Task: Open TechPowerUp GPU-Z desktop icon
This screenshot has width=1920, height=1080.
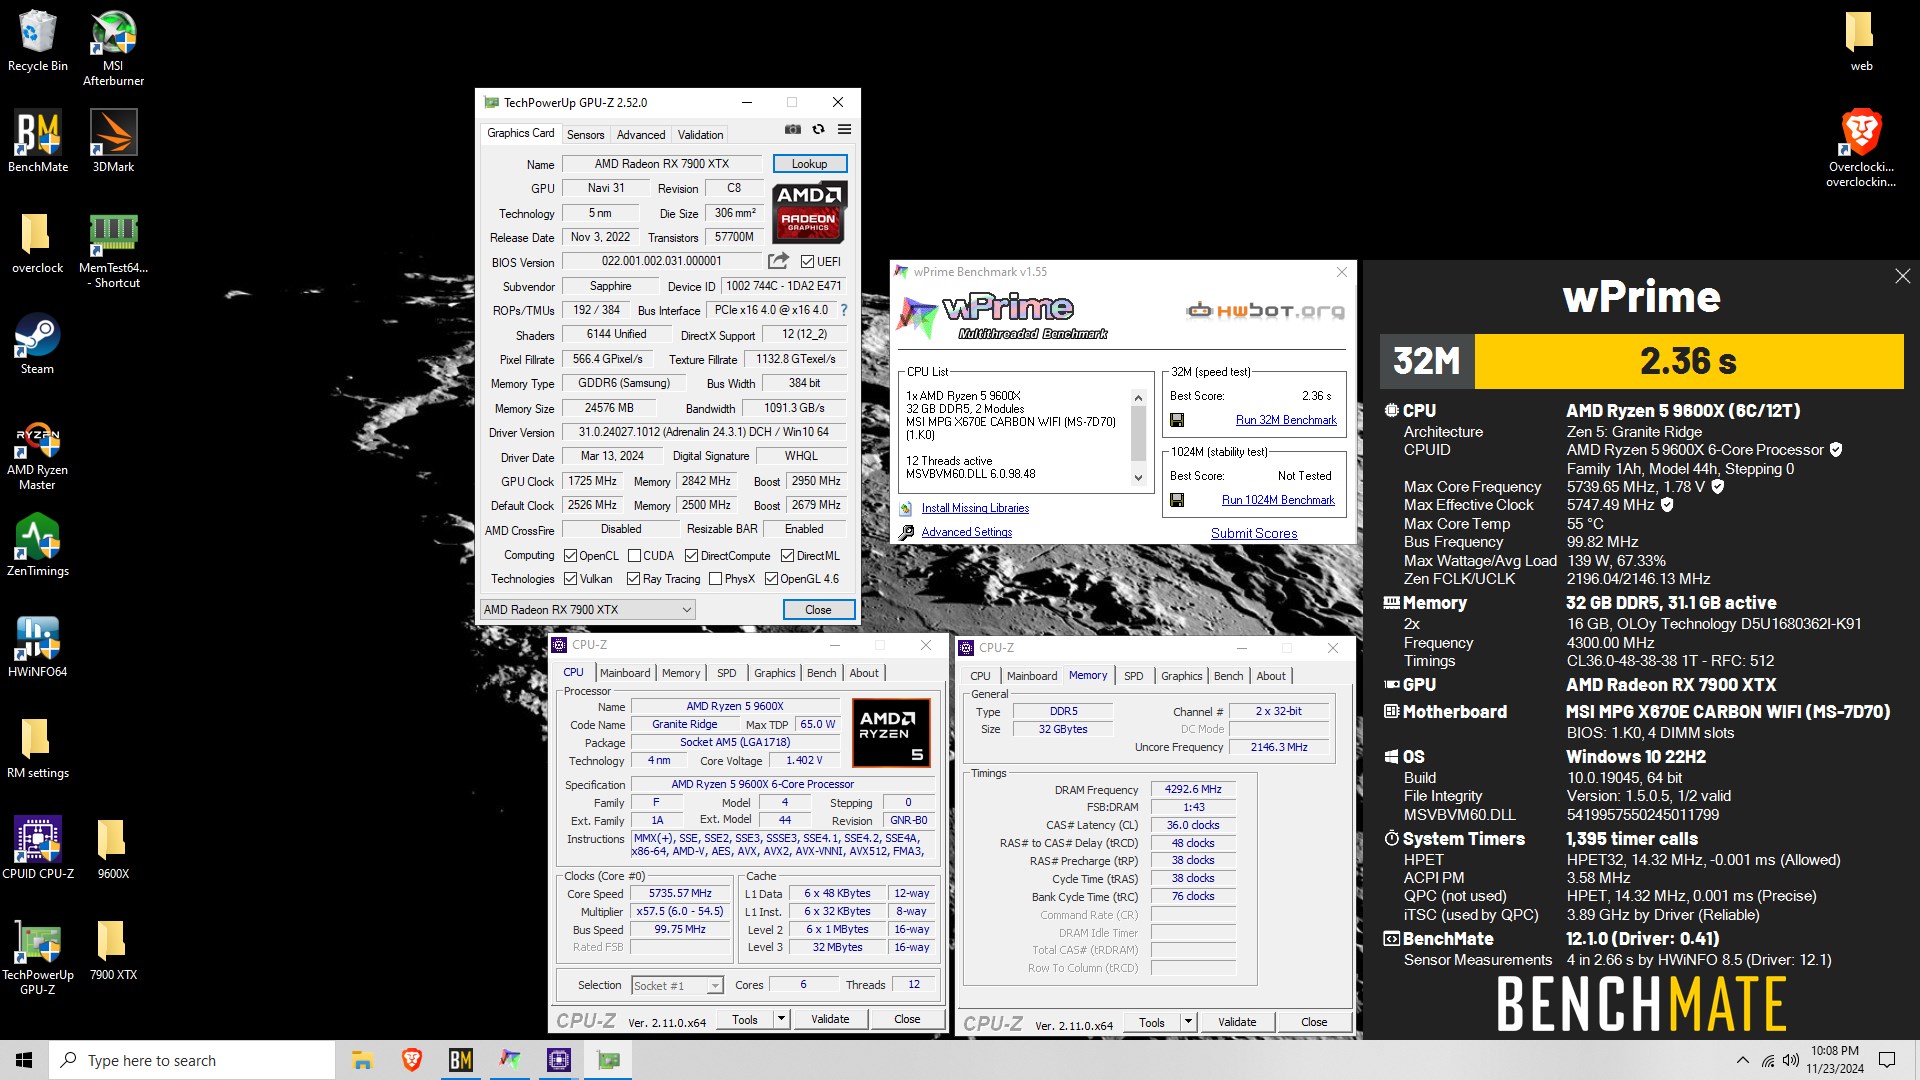Action: [x=37, y=959]
